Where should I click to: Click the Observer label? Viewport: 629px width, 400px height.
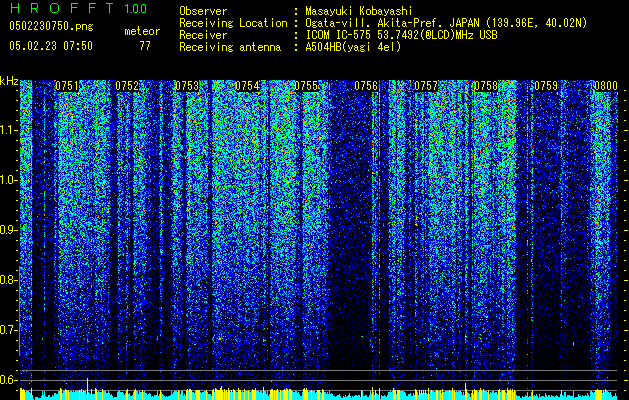pyautogui.click(x=203, y=11)
